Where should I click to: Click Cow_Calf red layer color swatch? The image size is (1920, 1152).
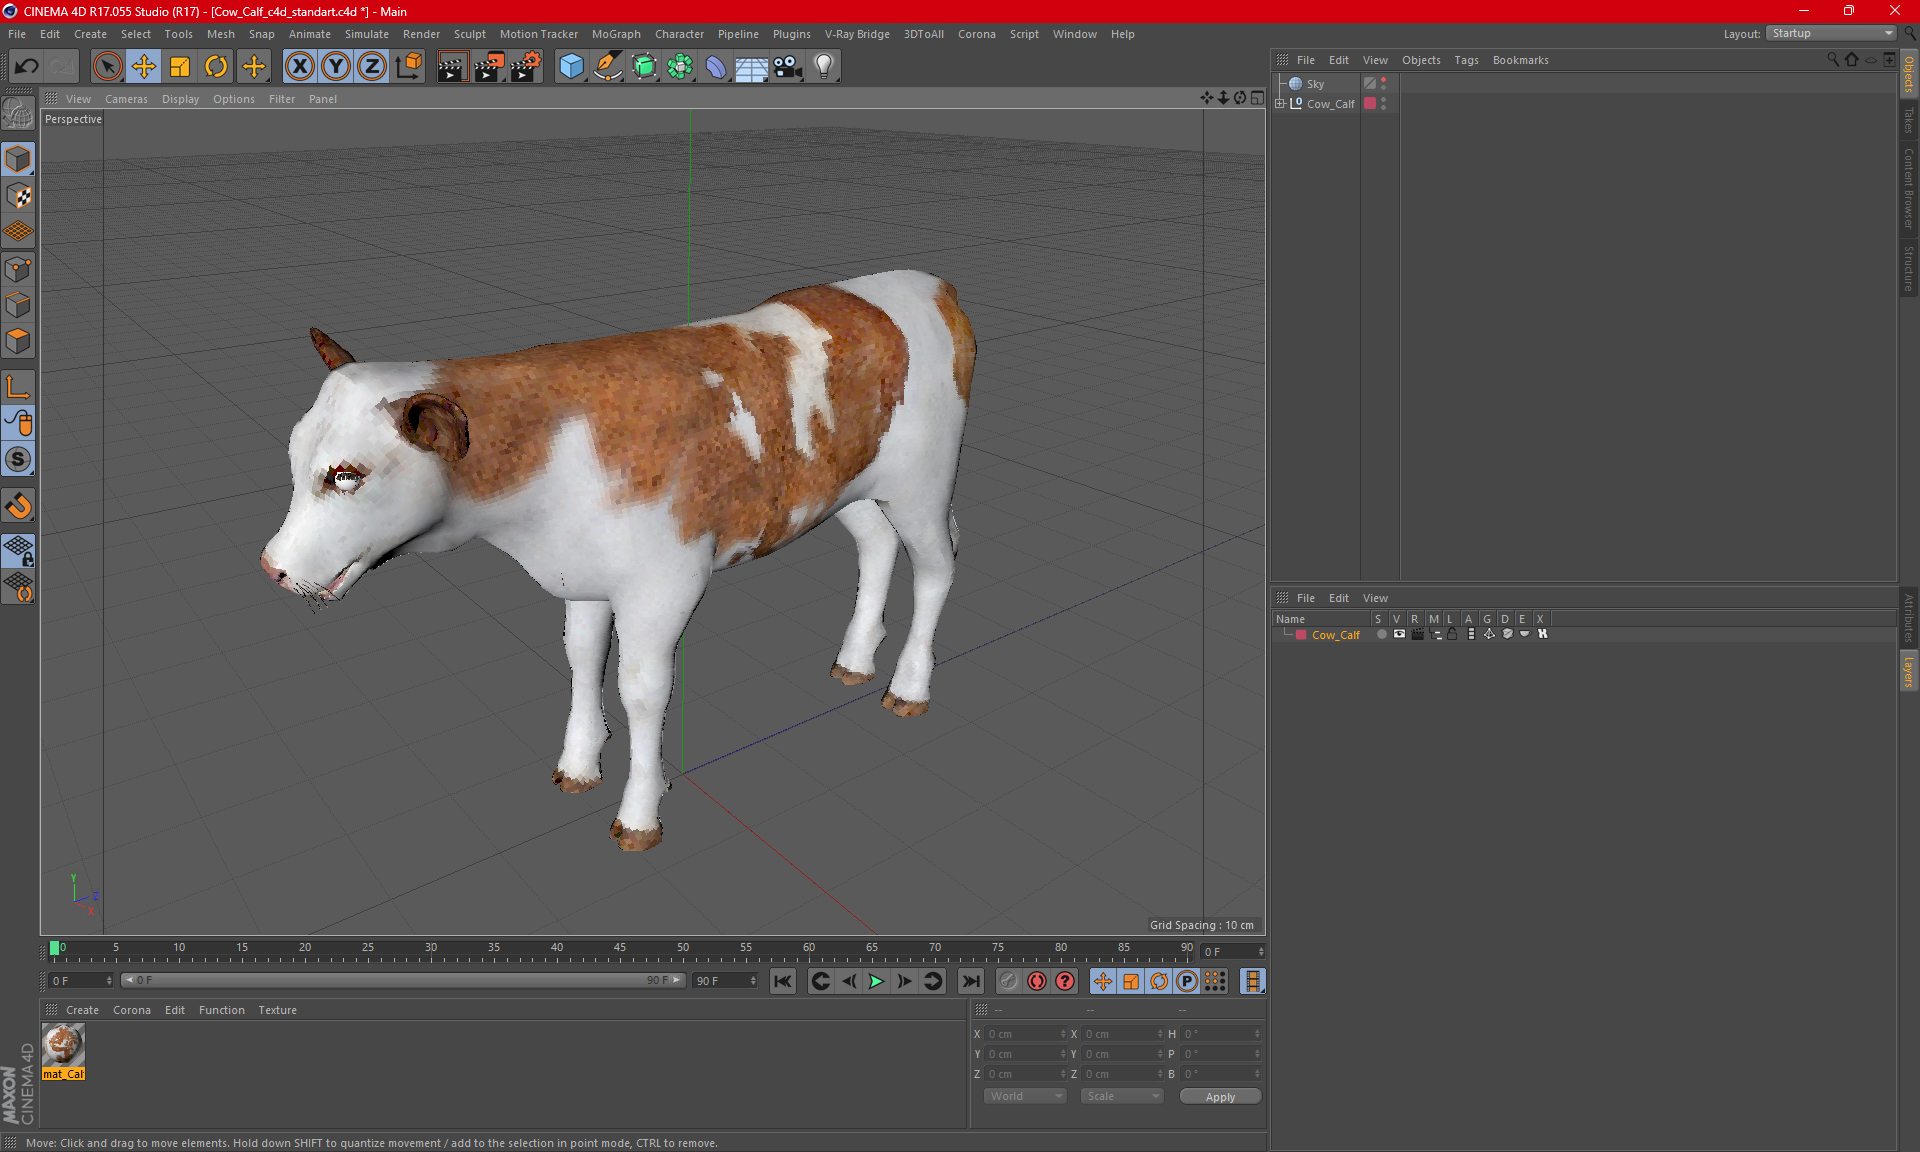1370,103
